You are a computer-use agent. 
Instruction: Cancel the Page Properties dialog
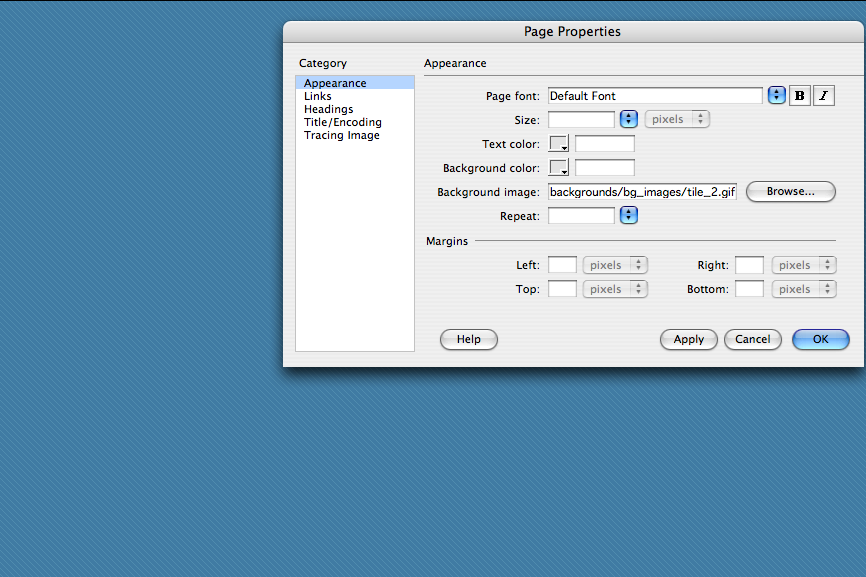click(x=752, y=339)
